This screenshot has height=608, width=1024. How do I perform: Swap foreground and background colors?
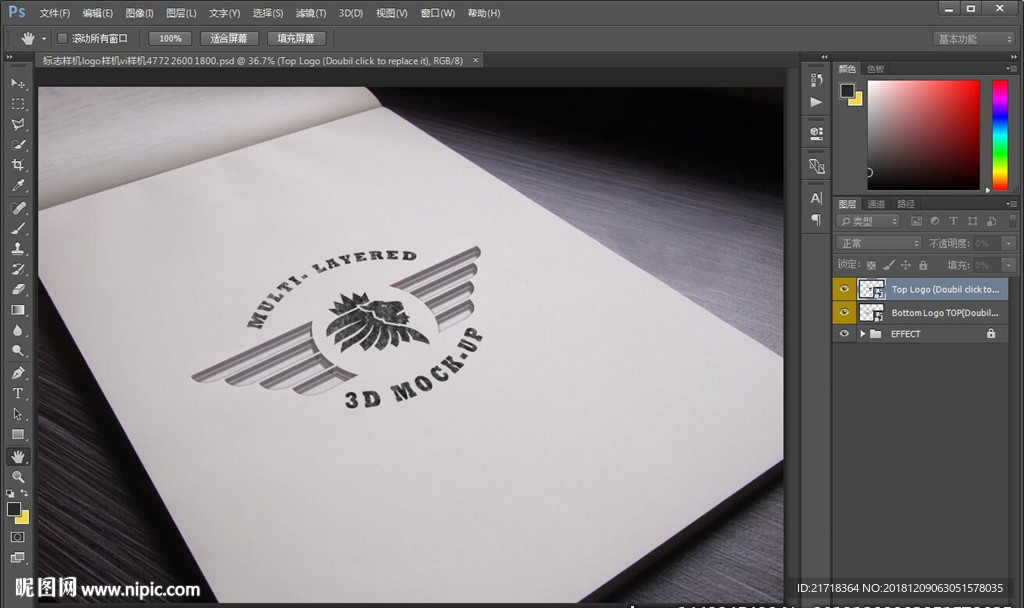[x=24, y=493]
